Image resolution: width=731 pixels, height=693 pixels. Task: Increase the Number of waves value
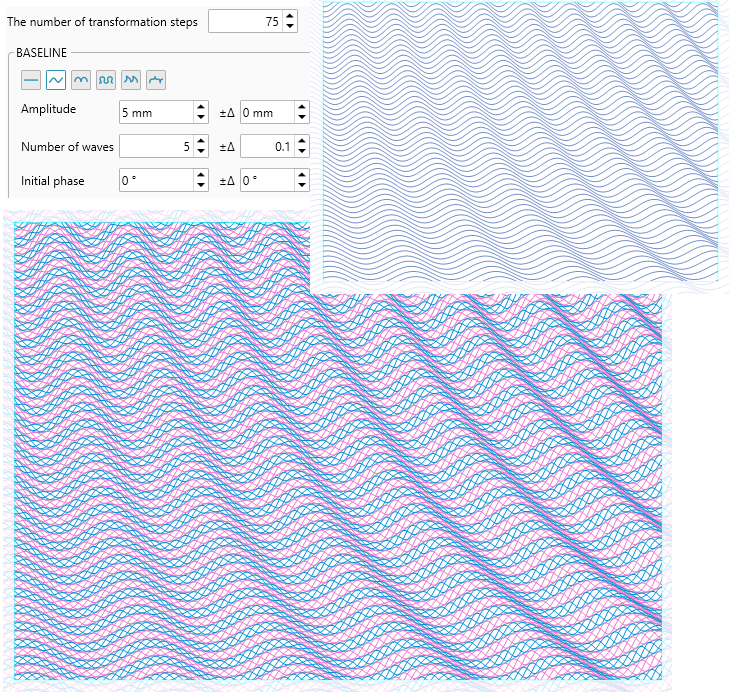pyautogui.click(x=201, y=141)
